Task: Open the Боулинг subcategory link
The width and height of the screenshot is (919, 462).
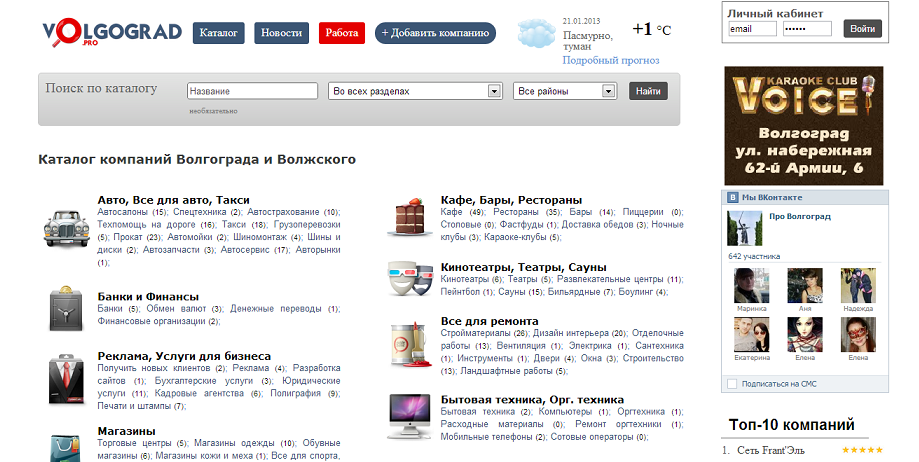Action: 636,292
